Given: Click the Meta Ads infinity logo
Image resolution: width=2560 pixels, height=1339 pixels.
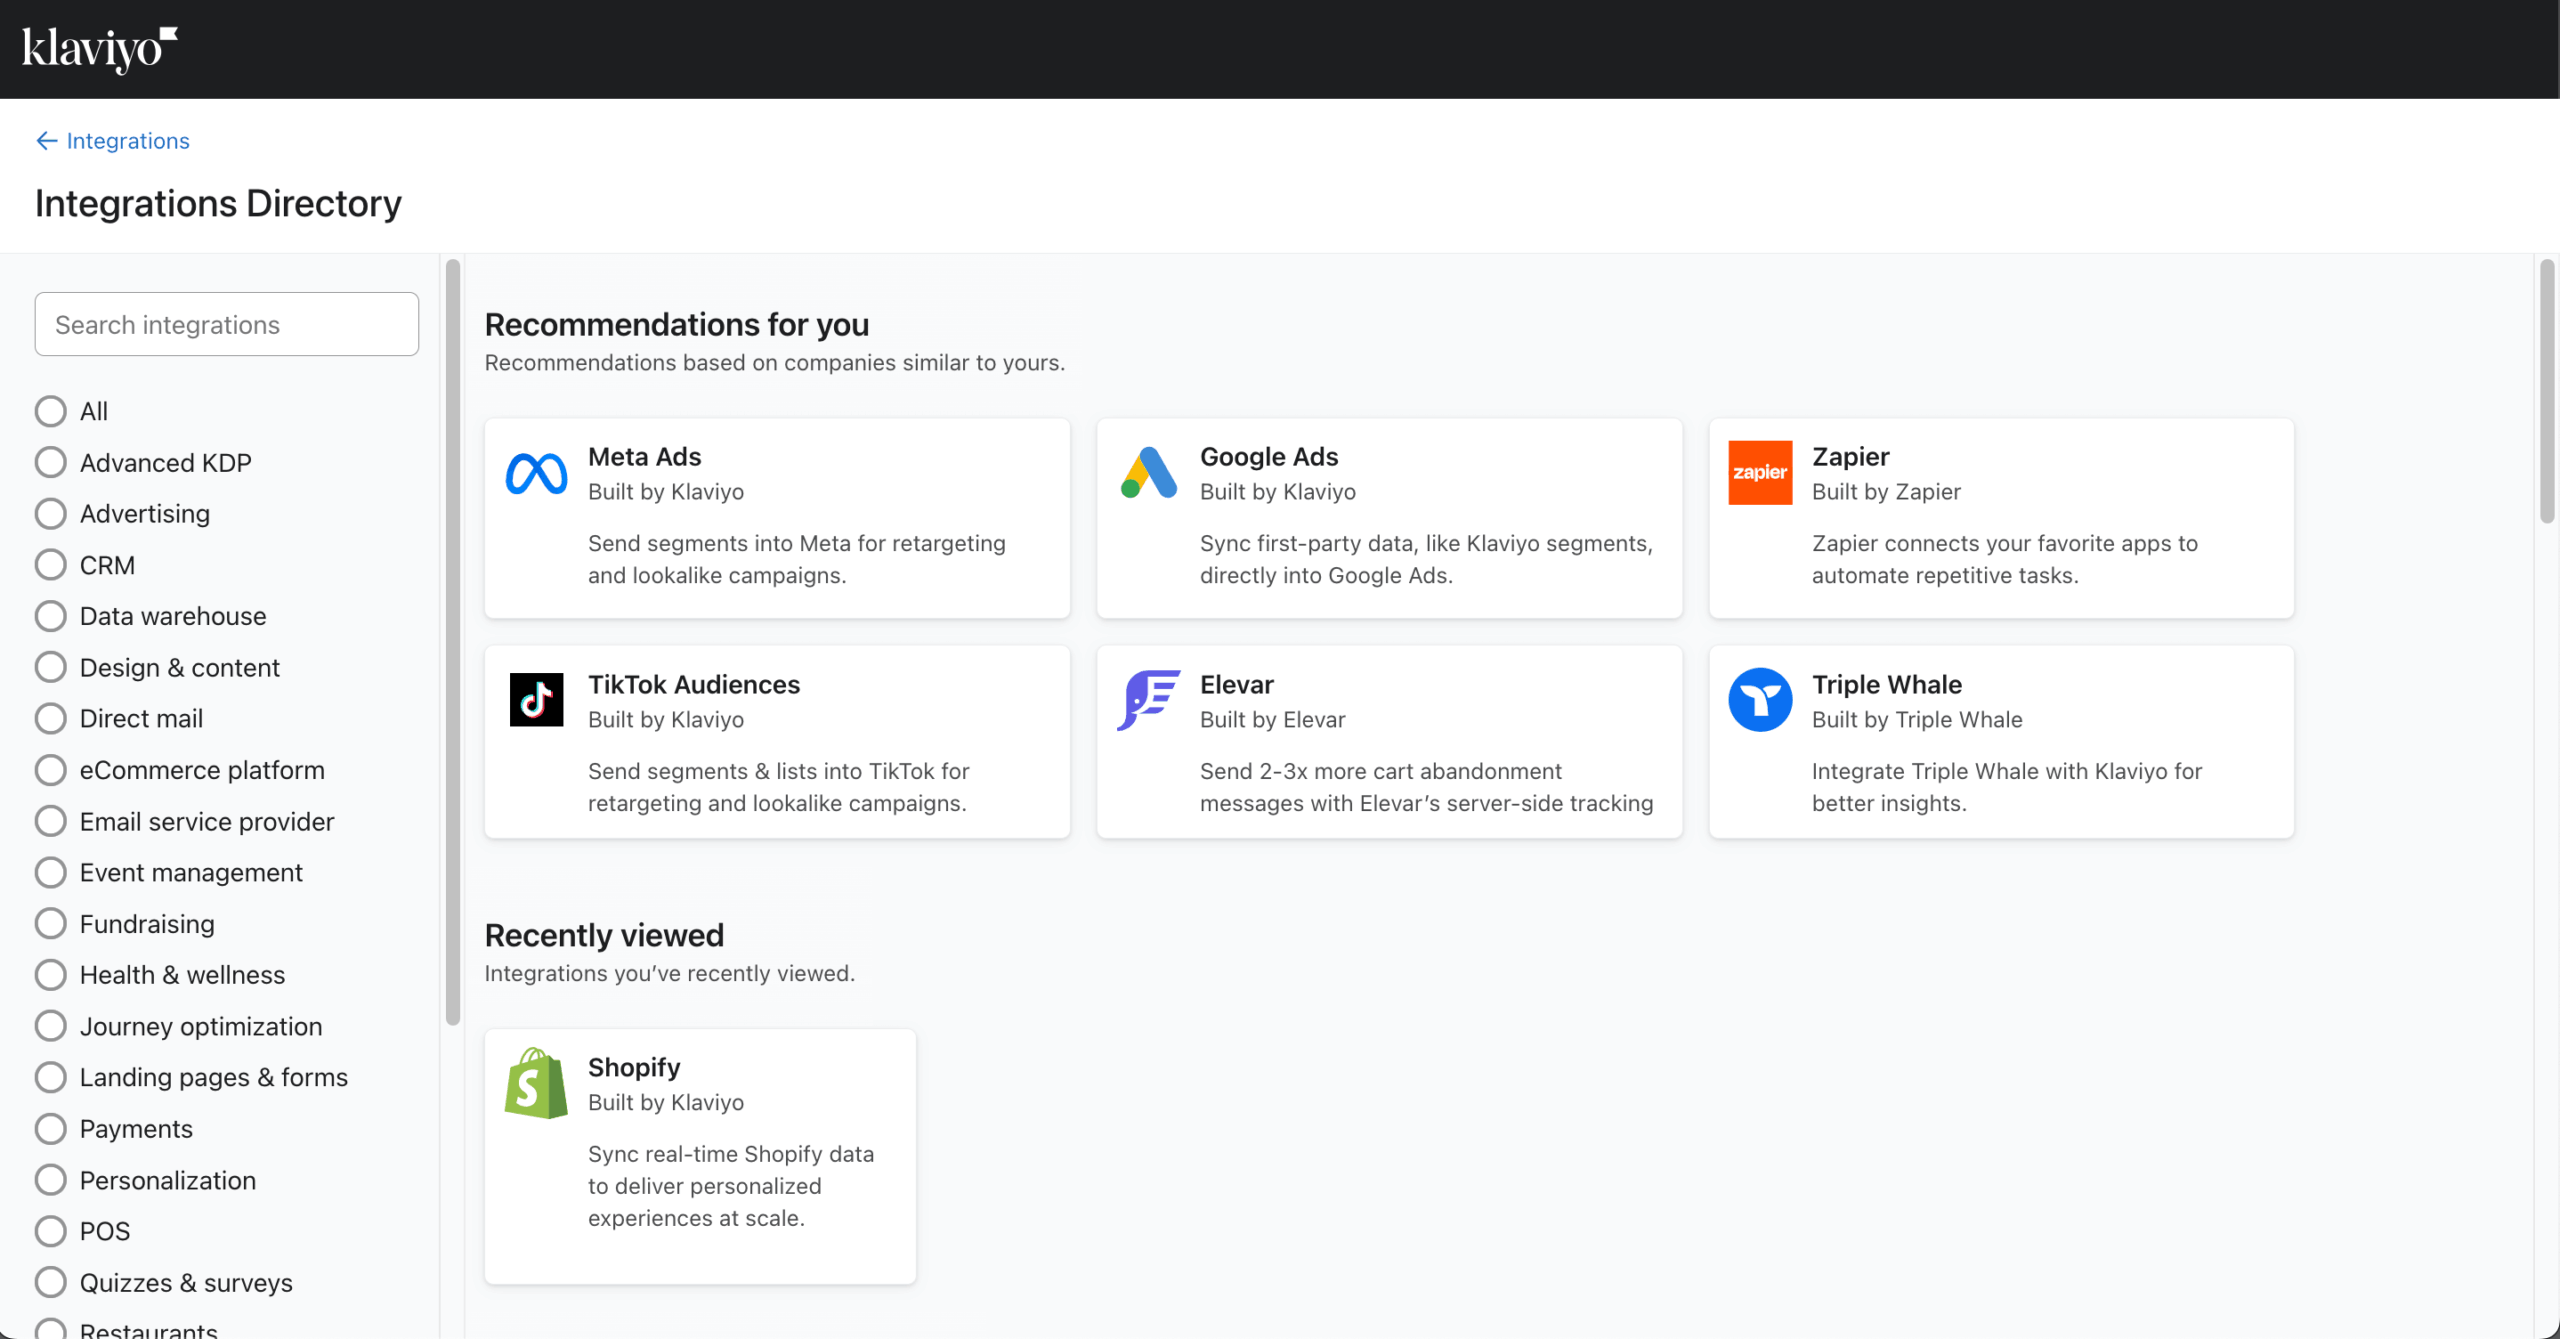Looking at the screenshot, I should [536, 474].
